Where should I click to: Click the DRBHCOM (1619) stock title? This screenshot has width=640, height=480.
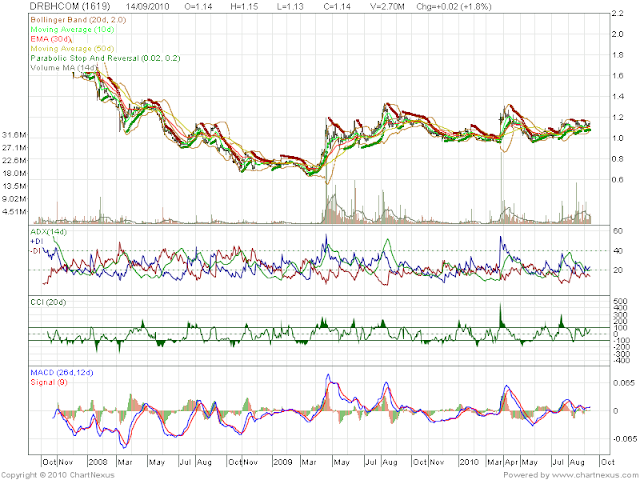70,6
